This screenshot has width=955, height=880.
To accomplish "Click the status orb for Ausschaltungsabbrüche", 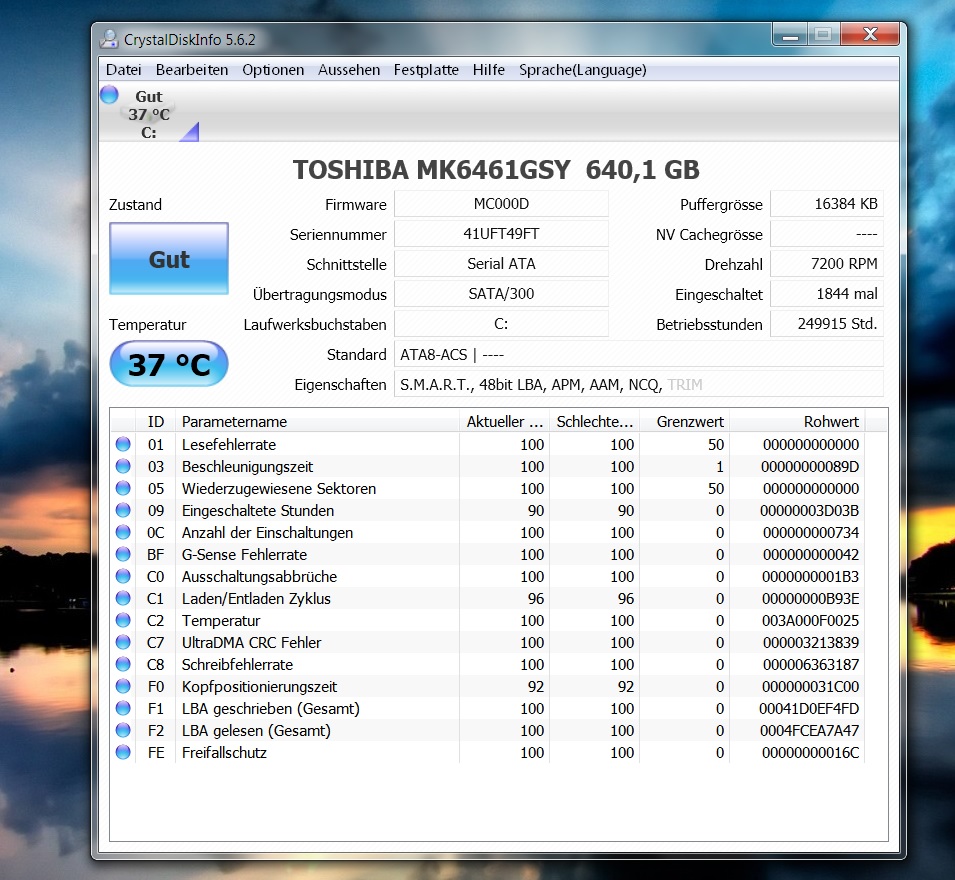I will pyautogui.click(x=123, y=576).
